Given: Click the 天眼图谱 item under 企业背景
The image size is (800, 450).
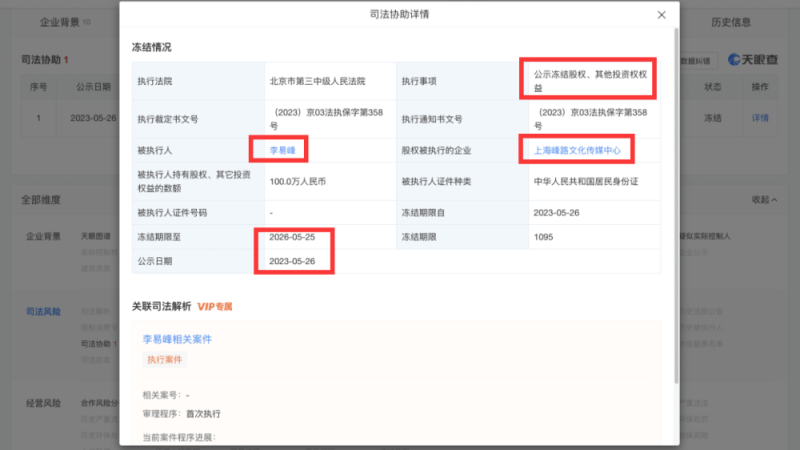Looking at the screenshot, I should (96, 236).
